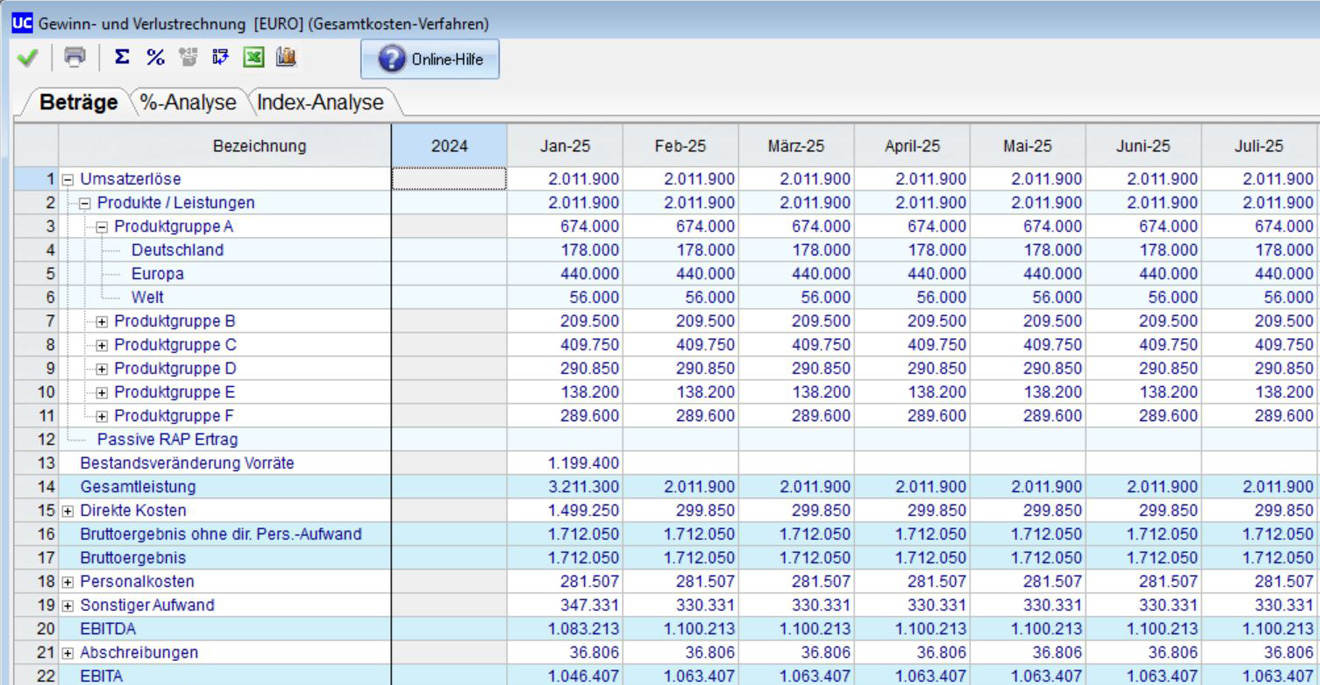Select Jan-25 Bestandsveränderung Vorräte cell
The image size is (1320, 685).
tap(565, 463)
